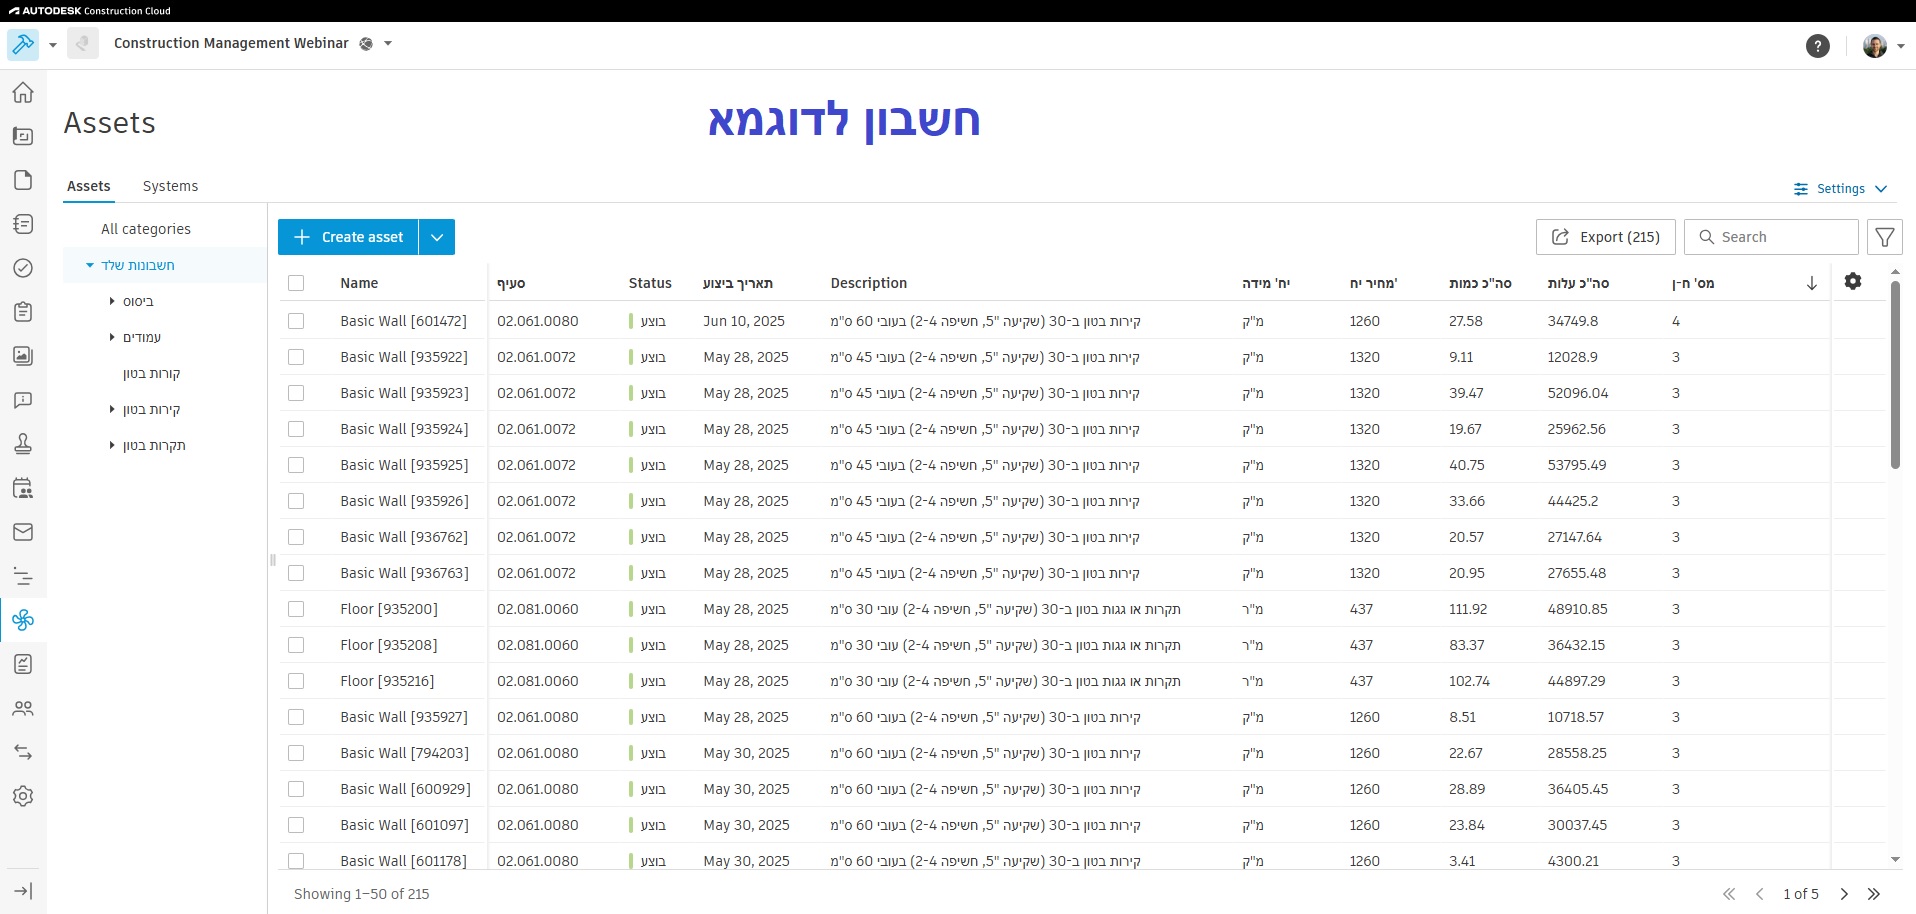Open the project selector dropdown arrow
1916x914 pixels.
pos(388,44)
